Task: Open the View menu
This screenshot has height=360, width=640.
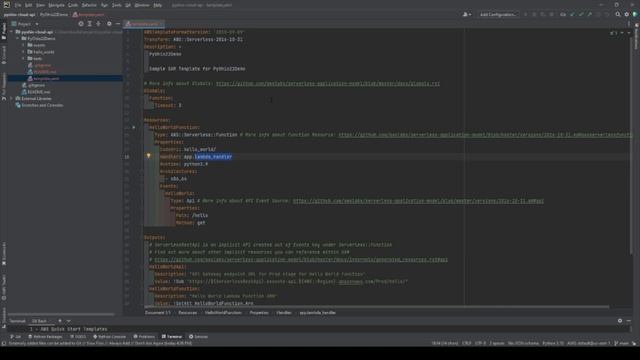Action: tap(40, 5)
